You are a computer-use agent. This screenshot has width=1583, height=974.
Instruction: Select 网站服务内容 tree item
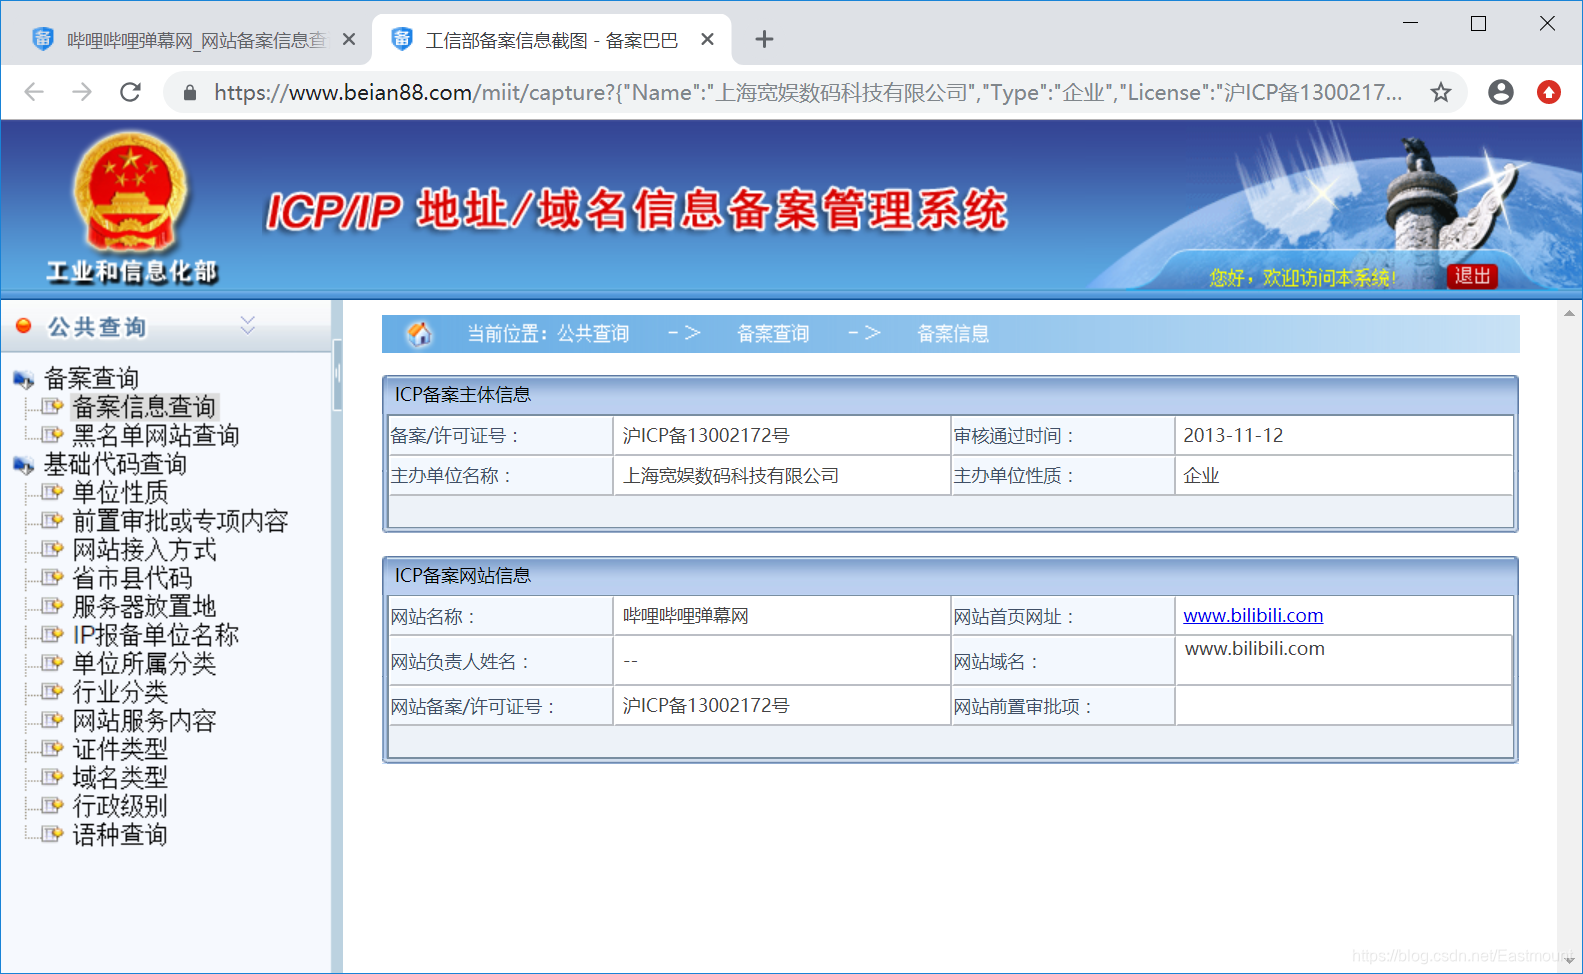coord(144,720)
